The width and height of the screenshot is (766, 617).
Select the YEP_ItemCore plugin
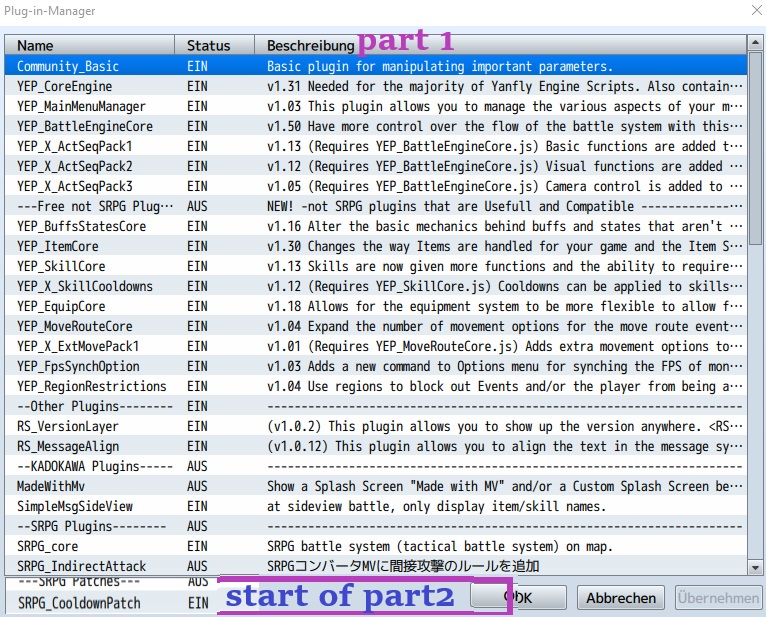coord(376,246)
